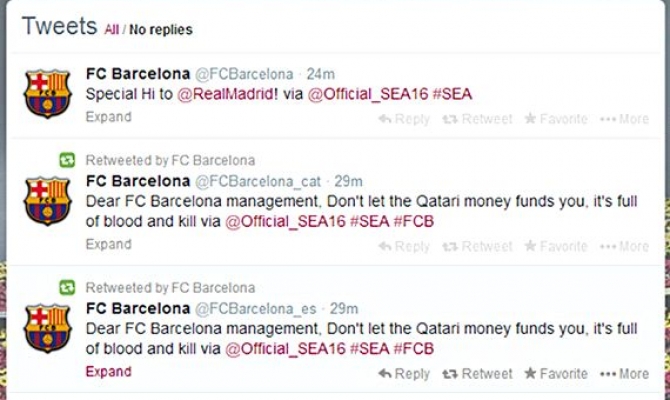Reply to the FCBarcelona_es tweet
670x400 pixels.
tap(404, 374)
